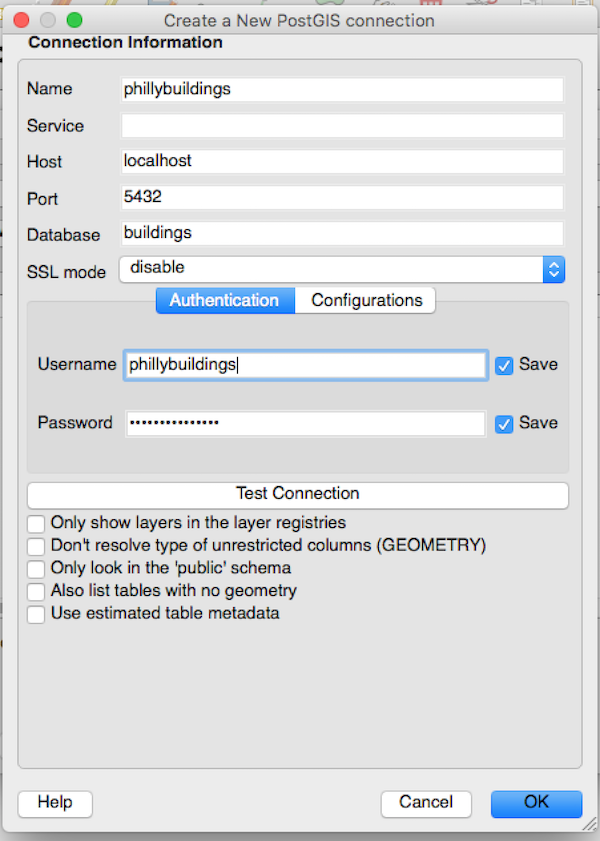
Task: Open Help for this dialog
Action: click(x=55, y=803)
